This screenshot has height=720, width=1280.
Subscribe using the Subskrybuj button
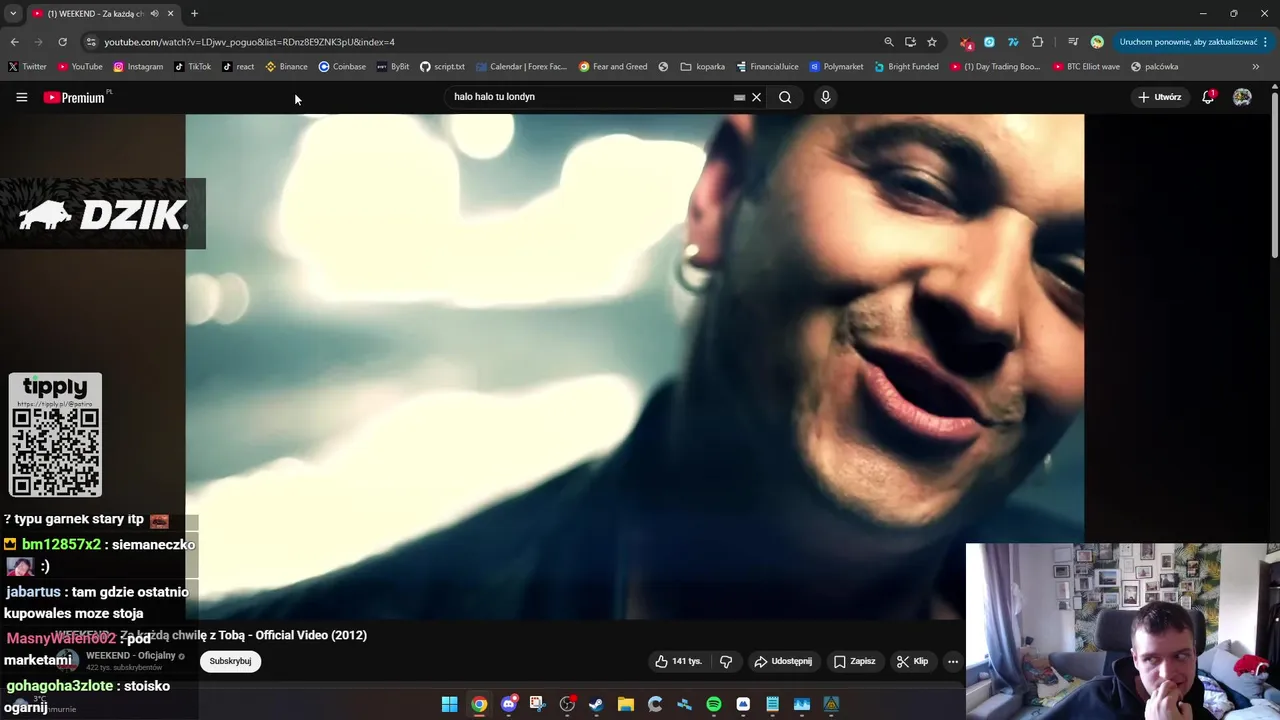(230, 661)
